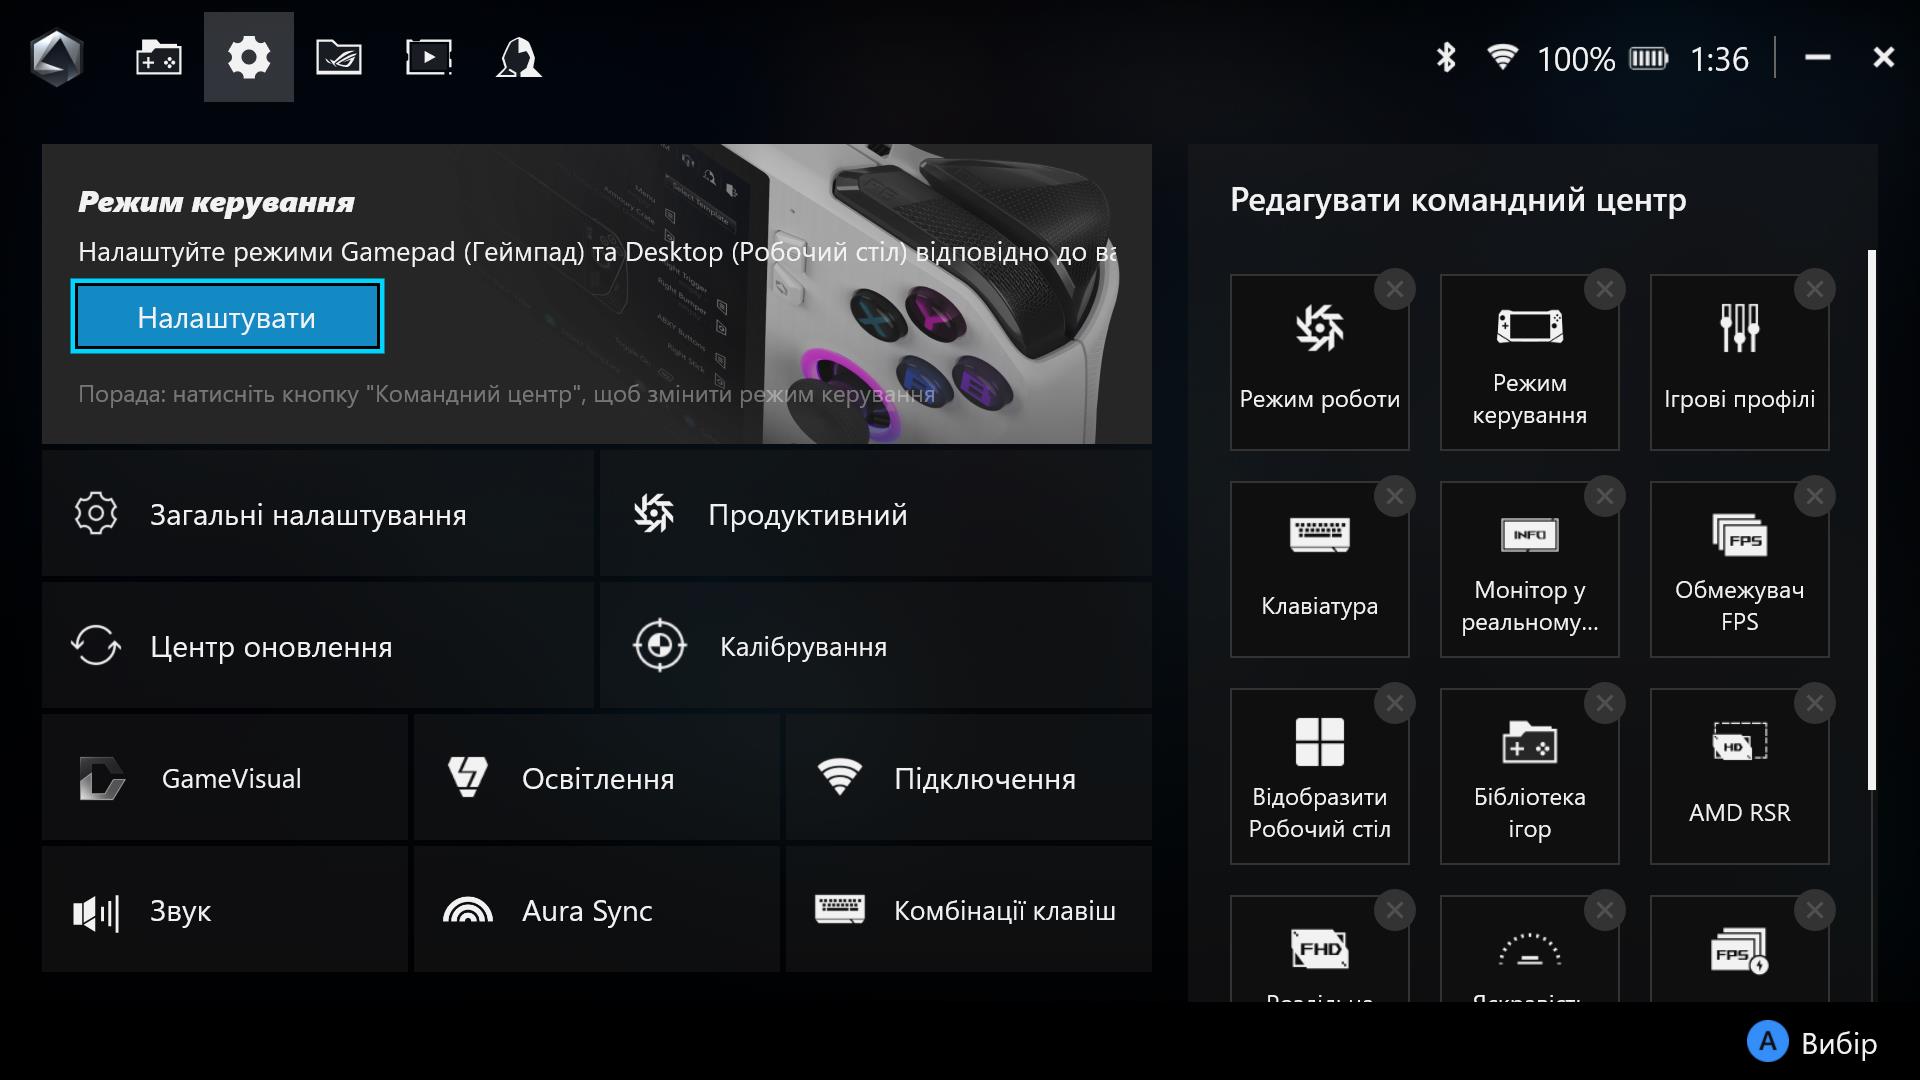
Task: Click Налаштувати button
Action: [227, 316]
